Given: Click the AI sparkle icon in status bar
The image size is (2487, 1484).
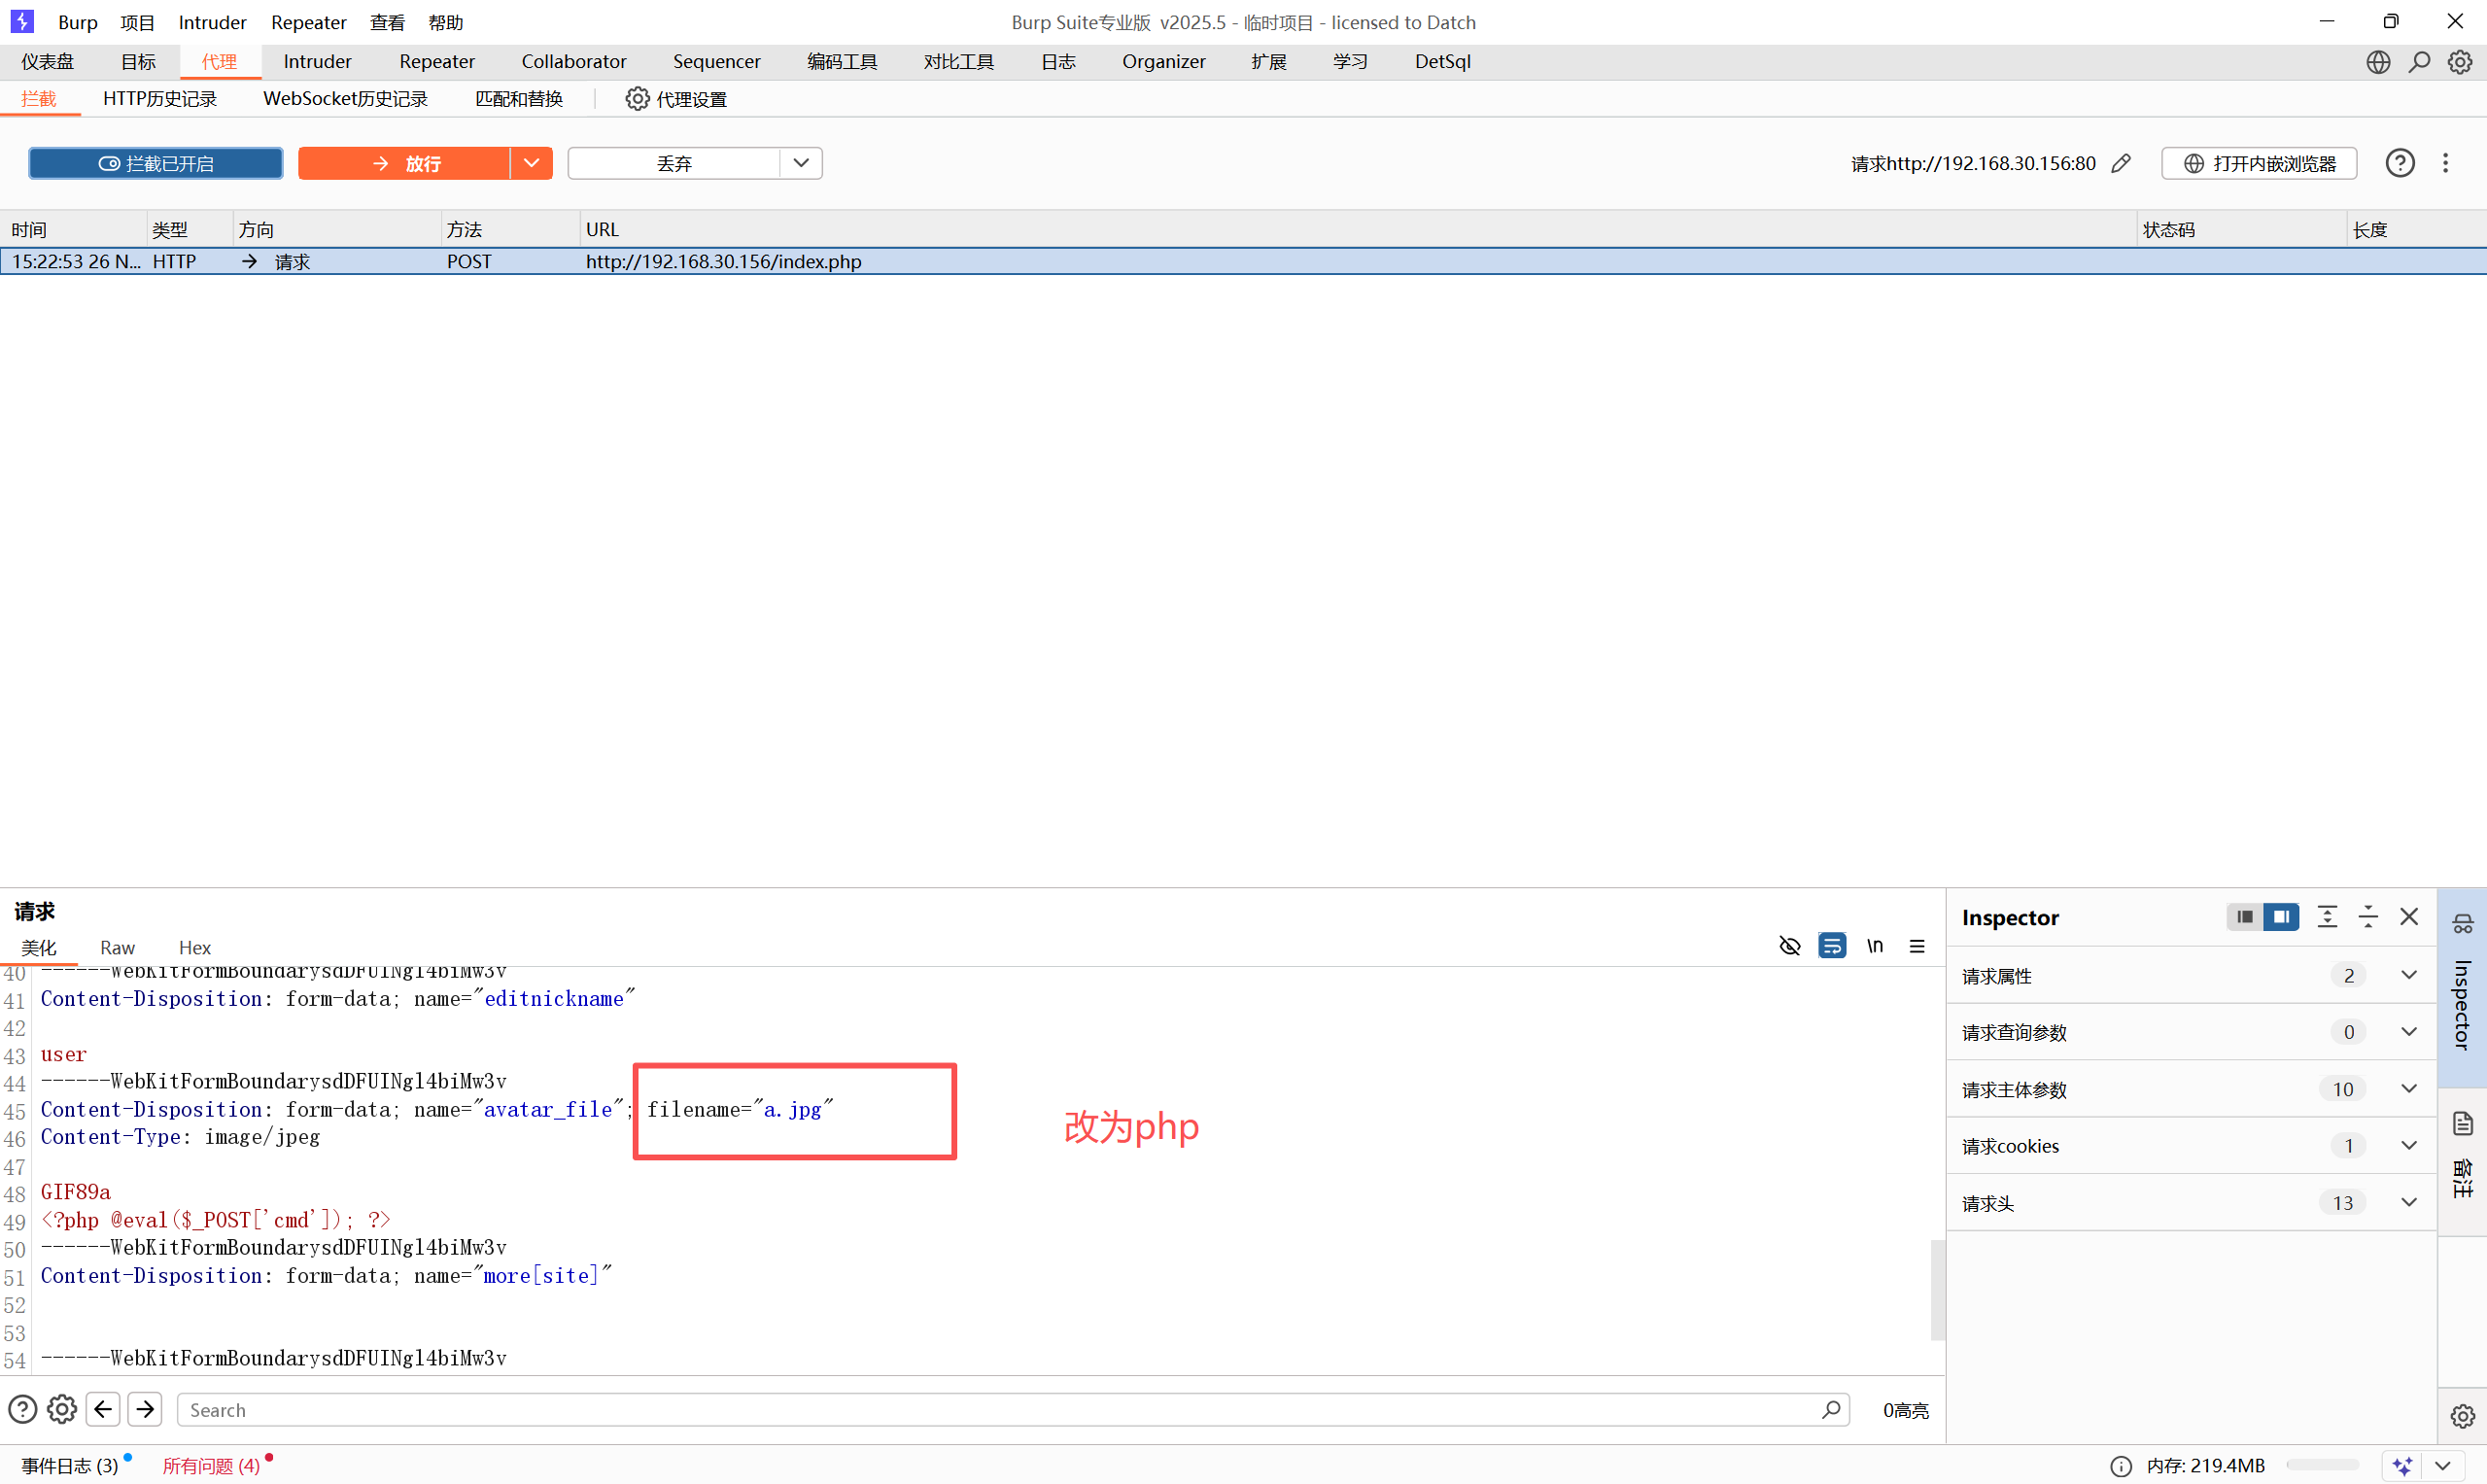Looking at the screenshot, I should coord(2402,1466).
